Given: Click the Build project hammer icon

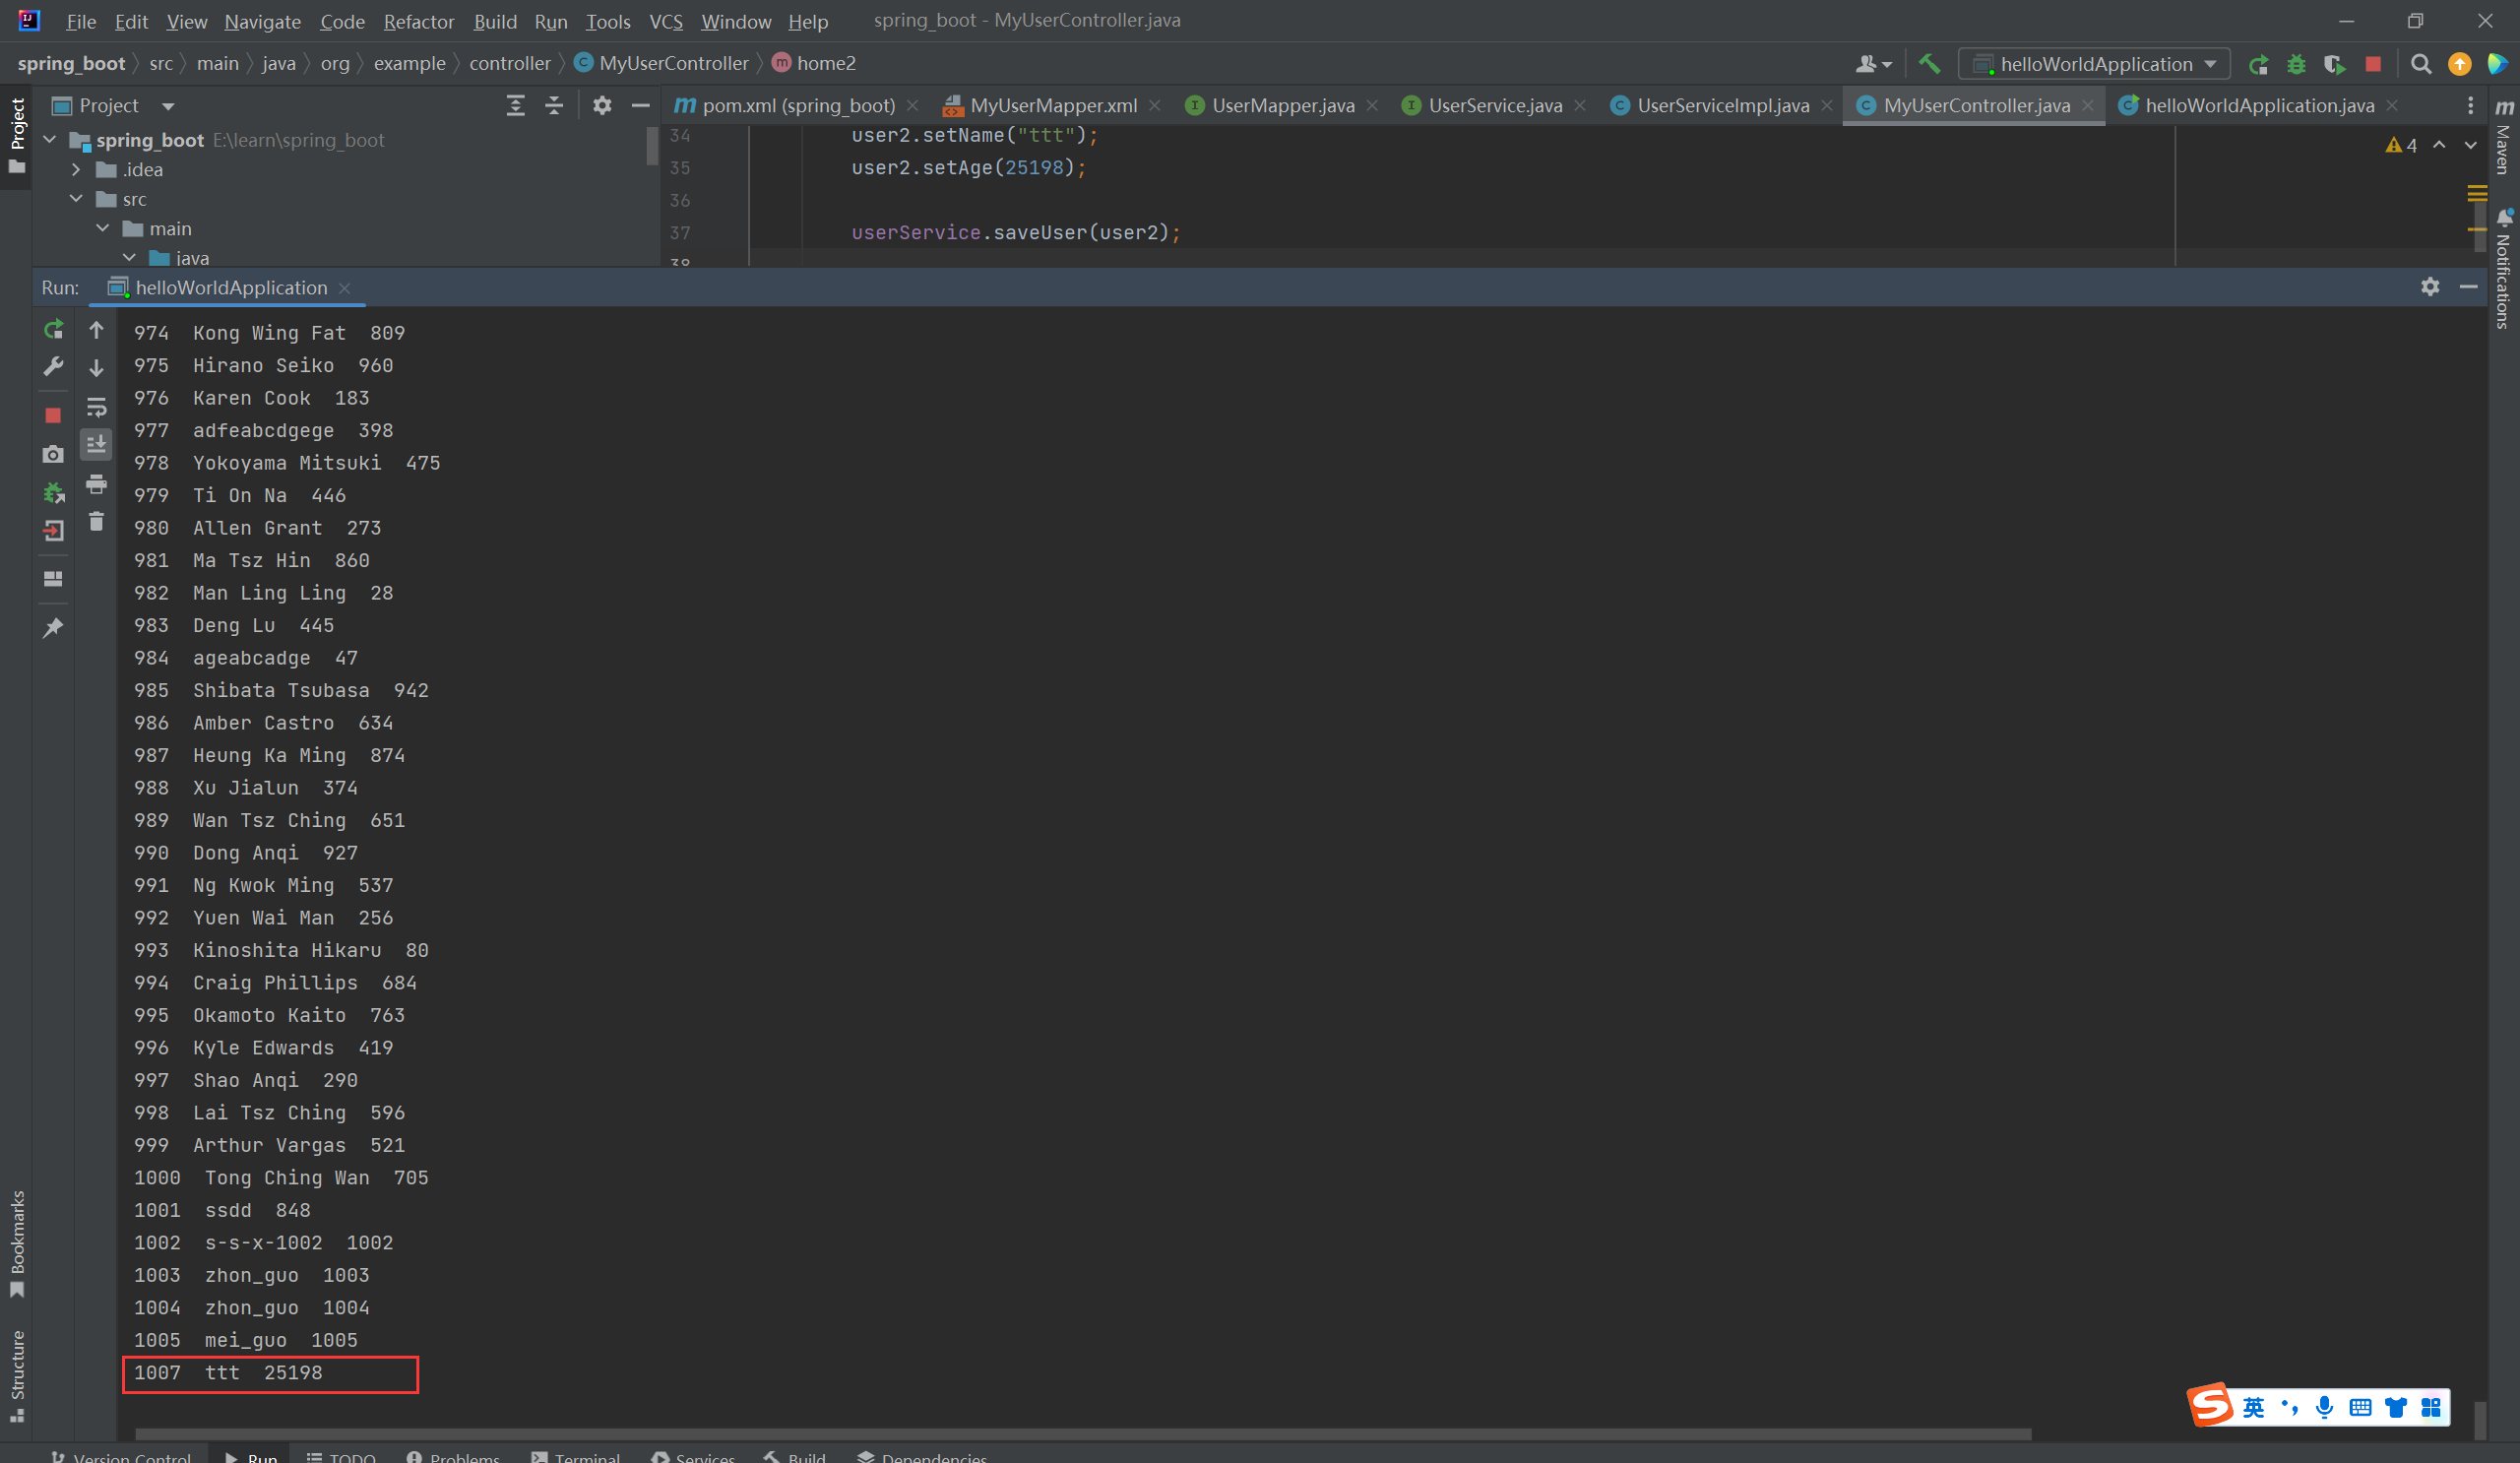Looking at the screenshot, I should point(1929,64).
